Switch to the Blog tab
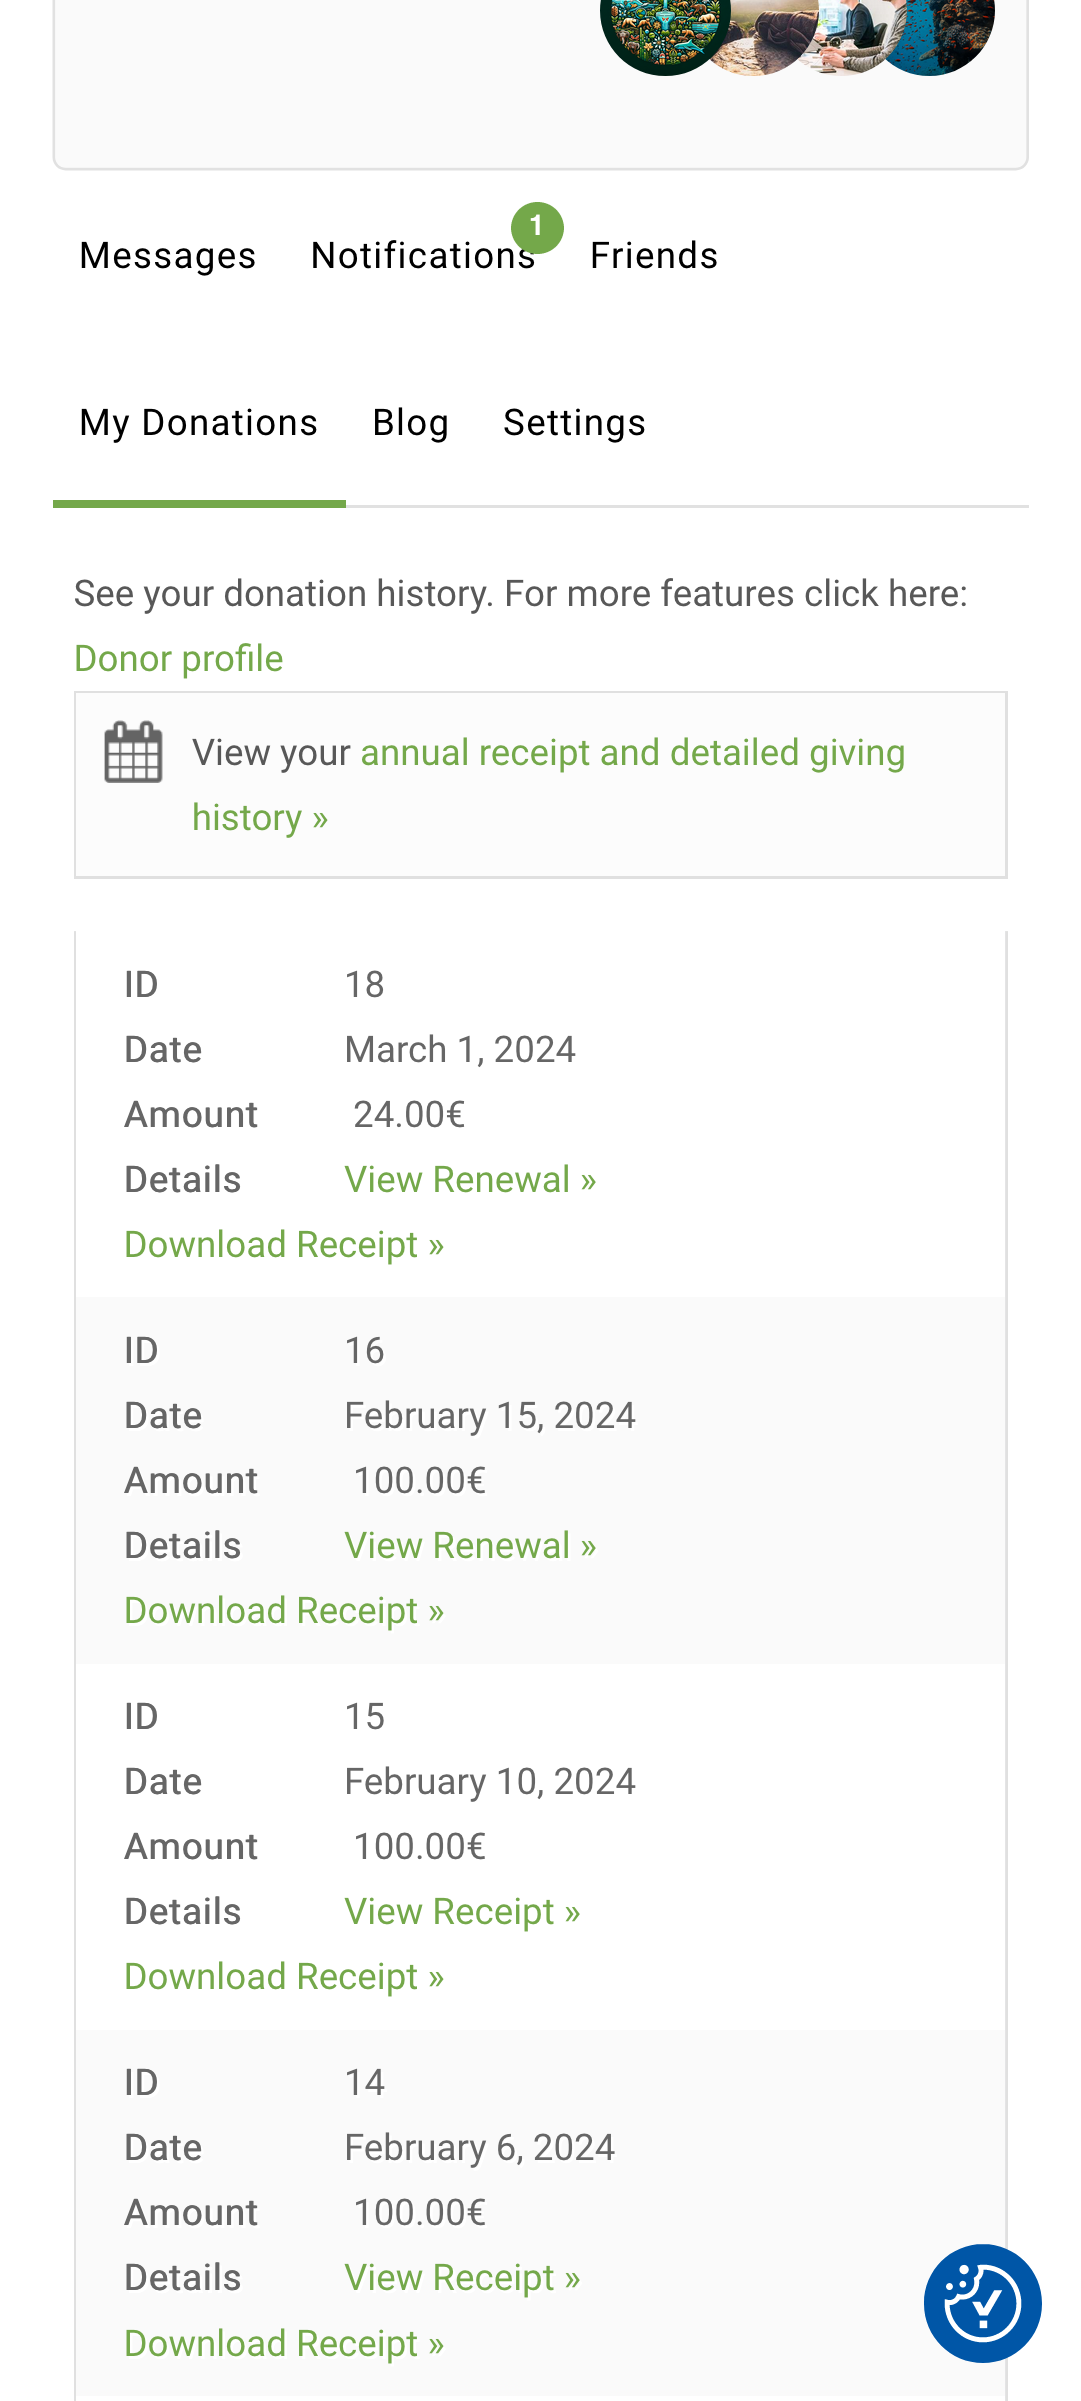 [x=410, y=423]
